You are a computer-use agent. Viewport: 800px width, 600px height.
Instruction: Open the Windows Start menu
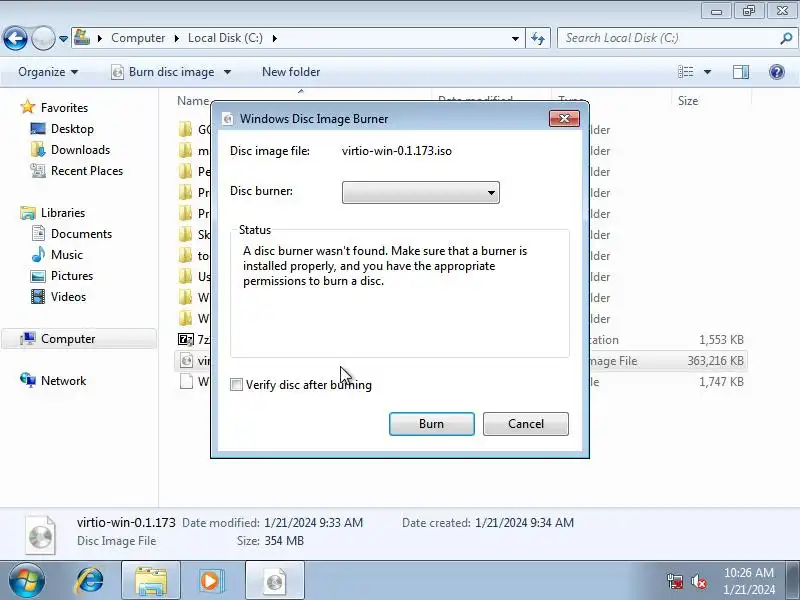click(x=26, y=580)
